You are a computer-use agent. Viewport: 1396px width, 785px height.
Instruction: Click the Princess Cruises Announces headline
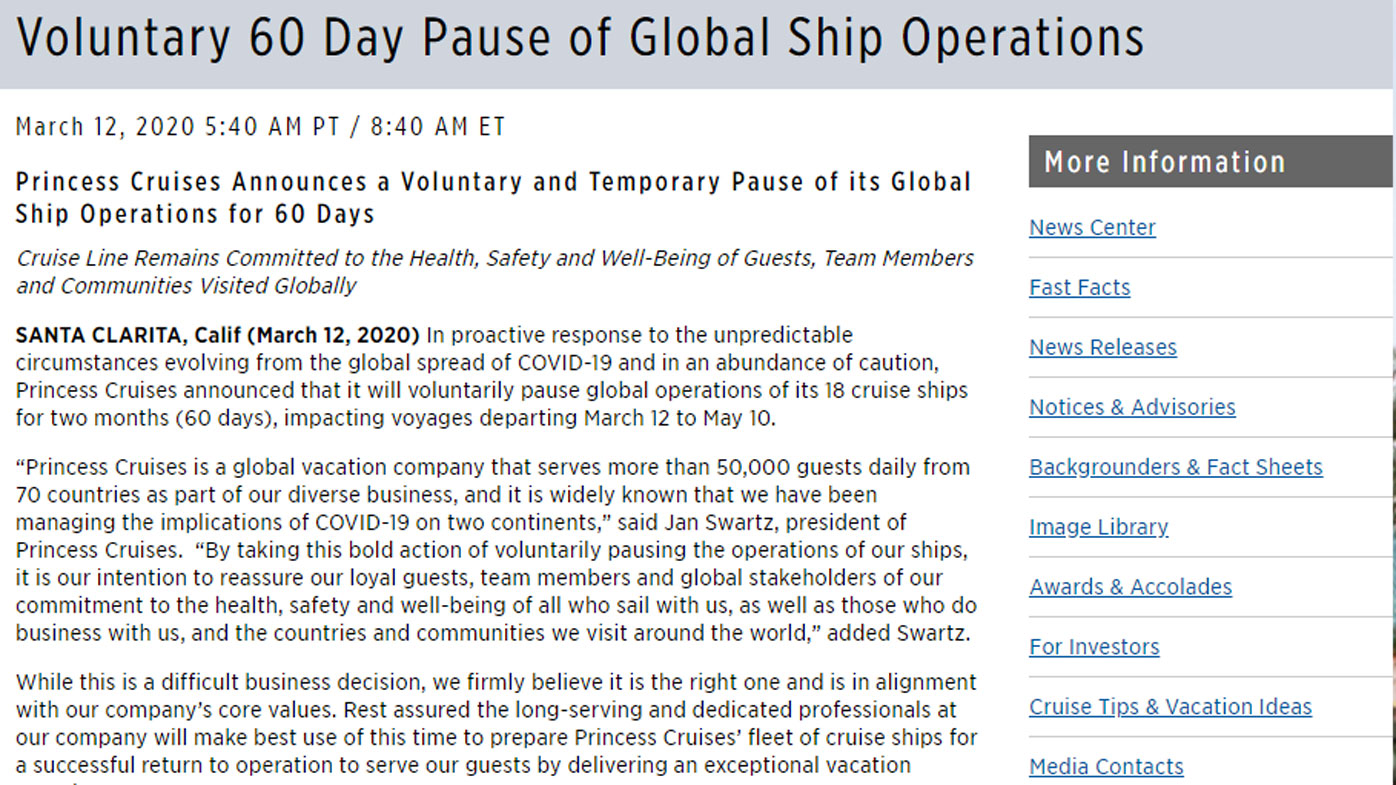[493, 198]
